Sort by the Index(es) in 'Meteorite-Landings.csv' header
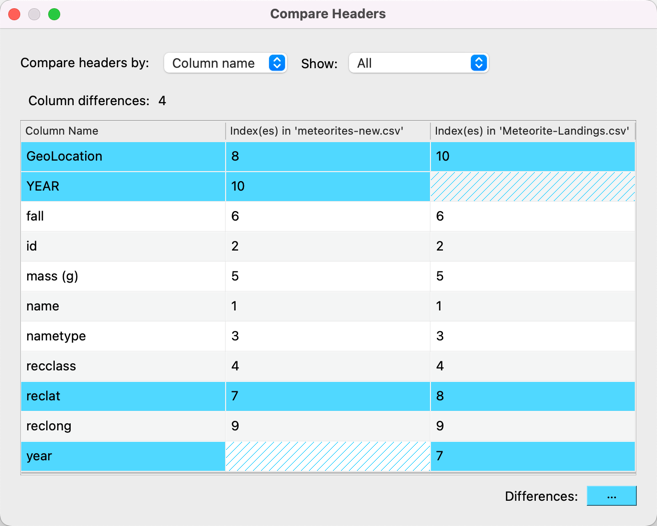This screenshot has height=526, width=657. [x=532, y=131]
